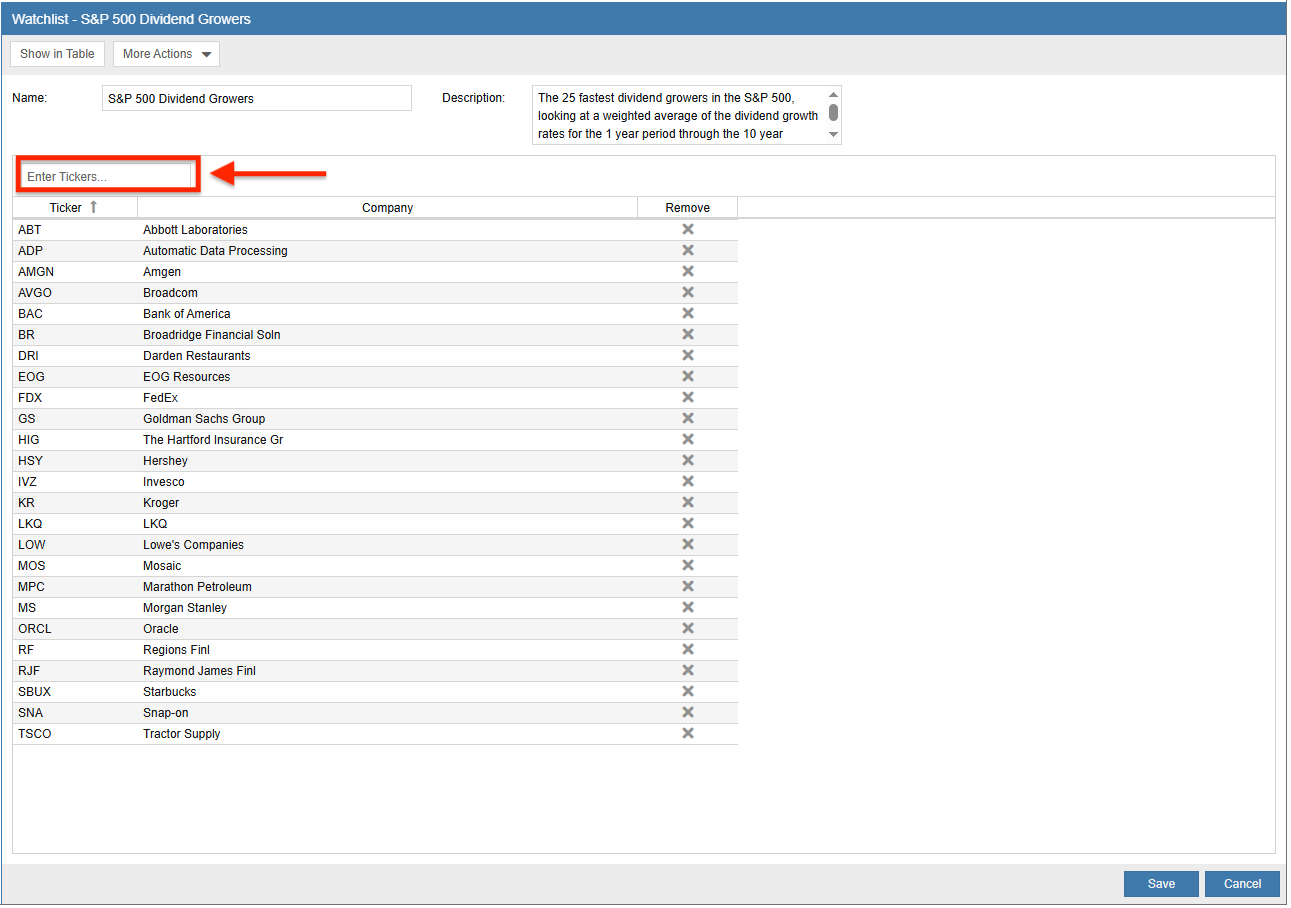Remove Broadridge Financial Soln row

click(x=688, y=334)
